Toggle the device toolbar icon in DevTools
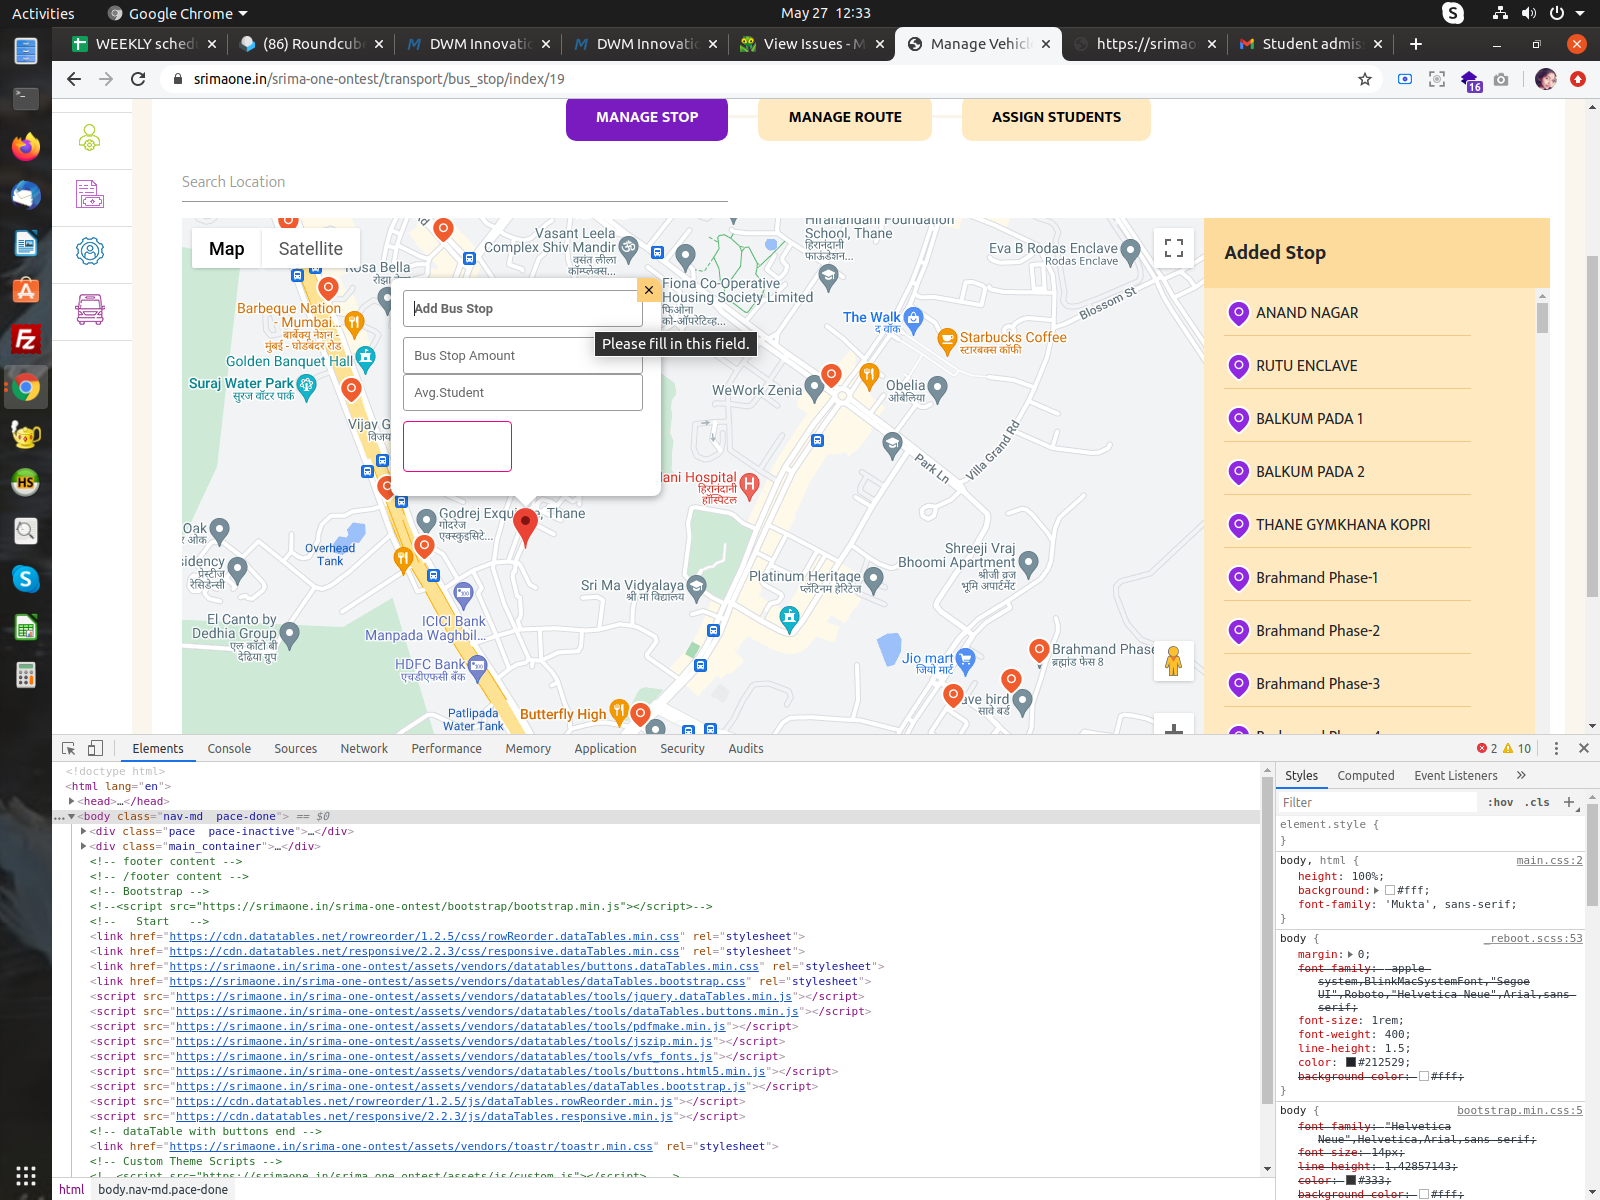 click(x=95, y=748)
